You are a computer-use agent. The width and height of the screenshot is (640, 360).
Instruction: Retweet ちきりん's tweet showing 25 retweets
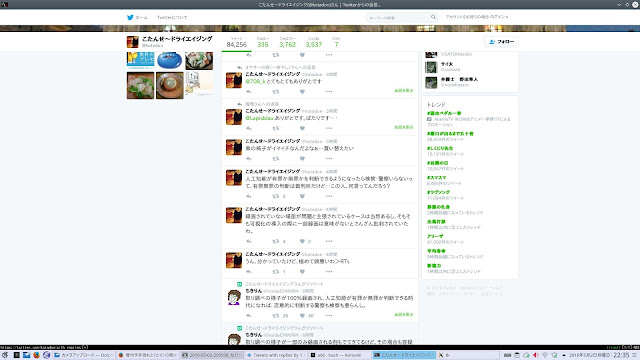point(276,316)
